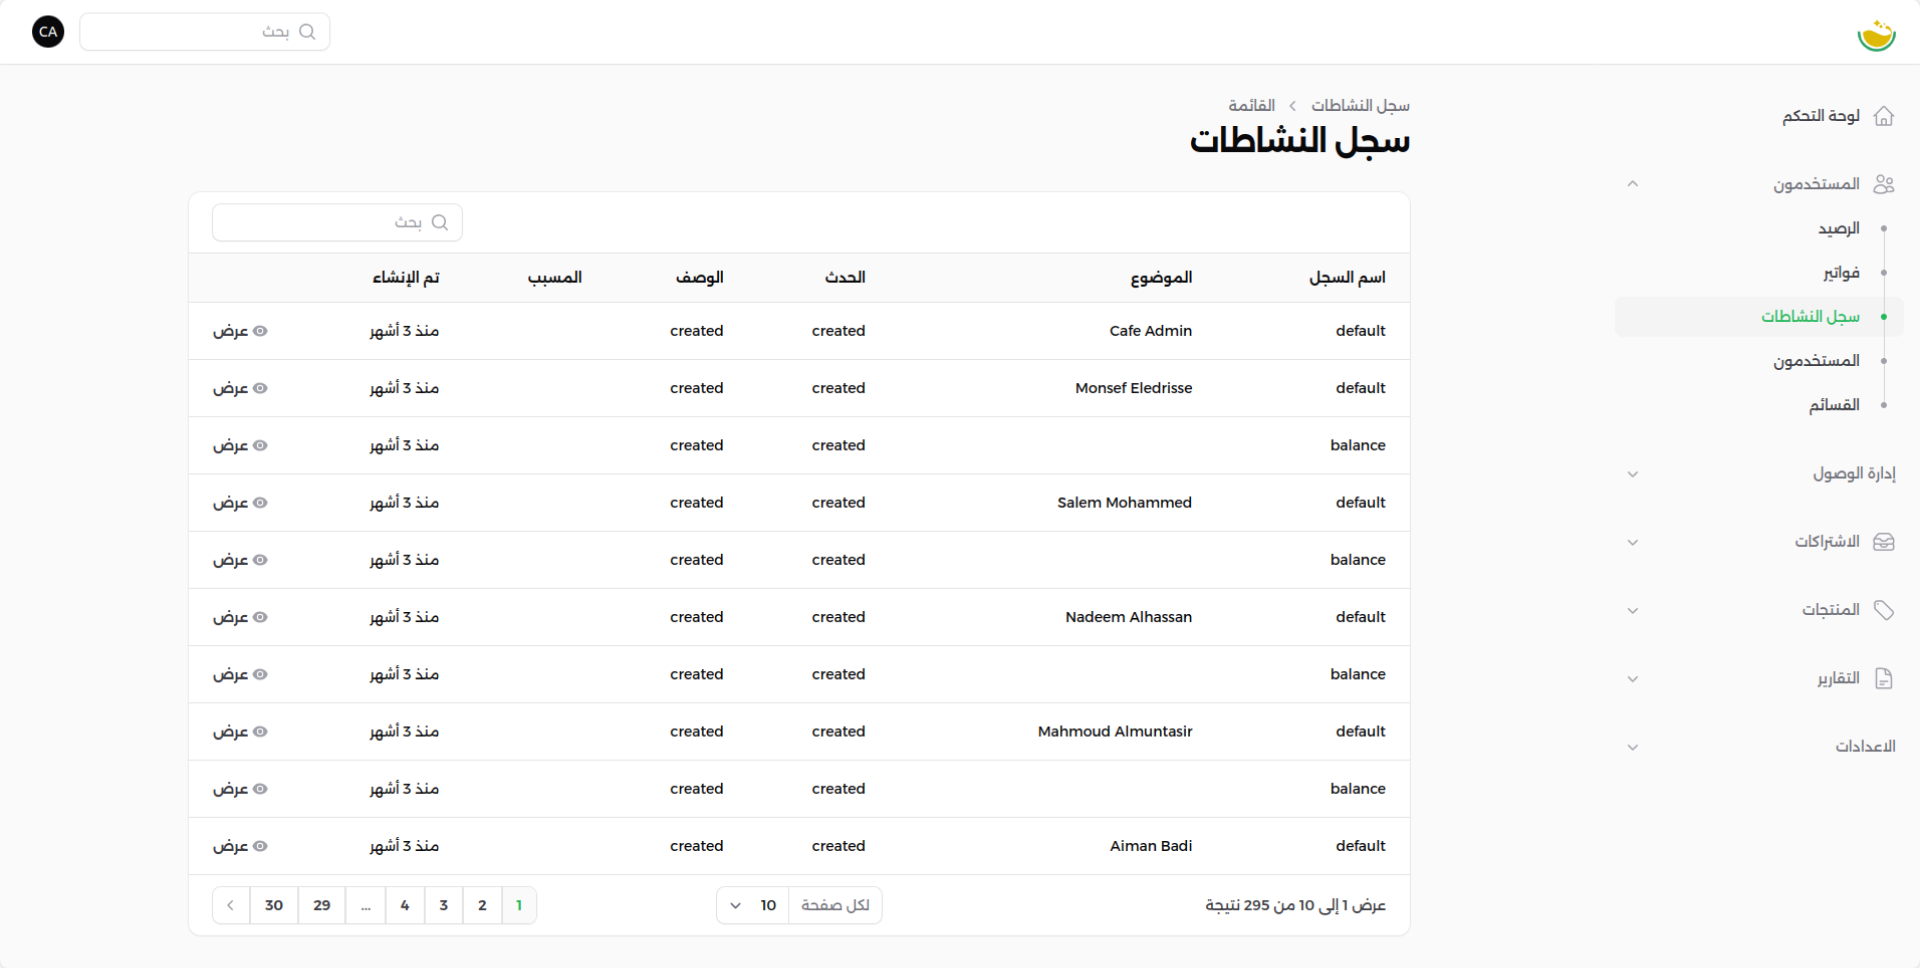This screenshot has width=1920, height=968.
Task: Click the home icon beside لوحة التحكم
Action: 1884,116
